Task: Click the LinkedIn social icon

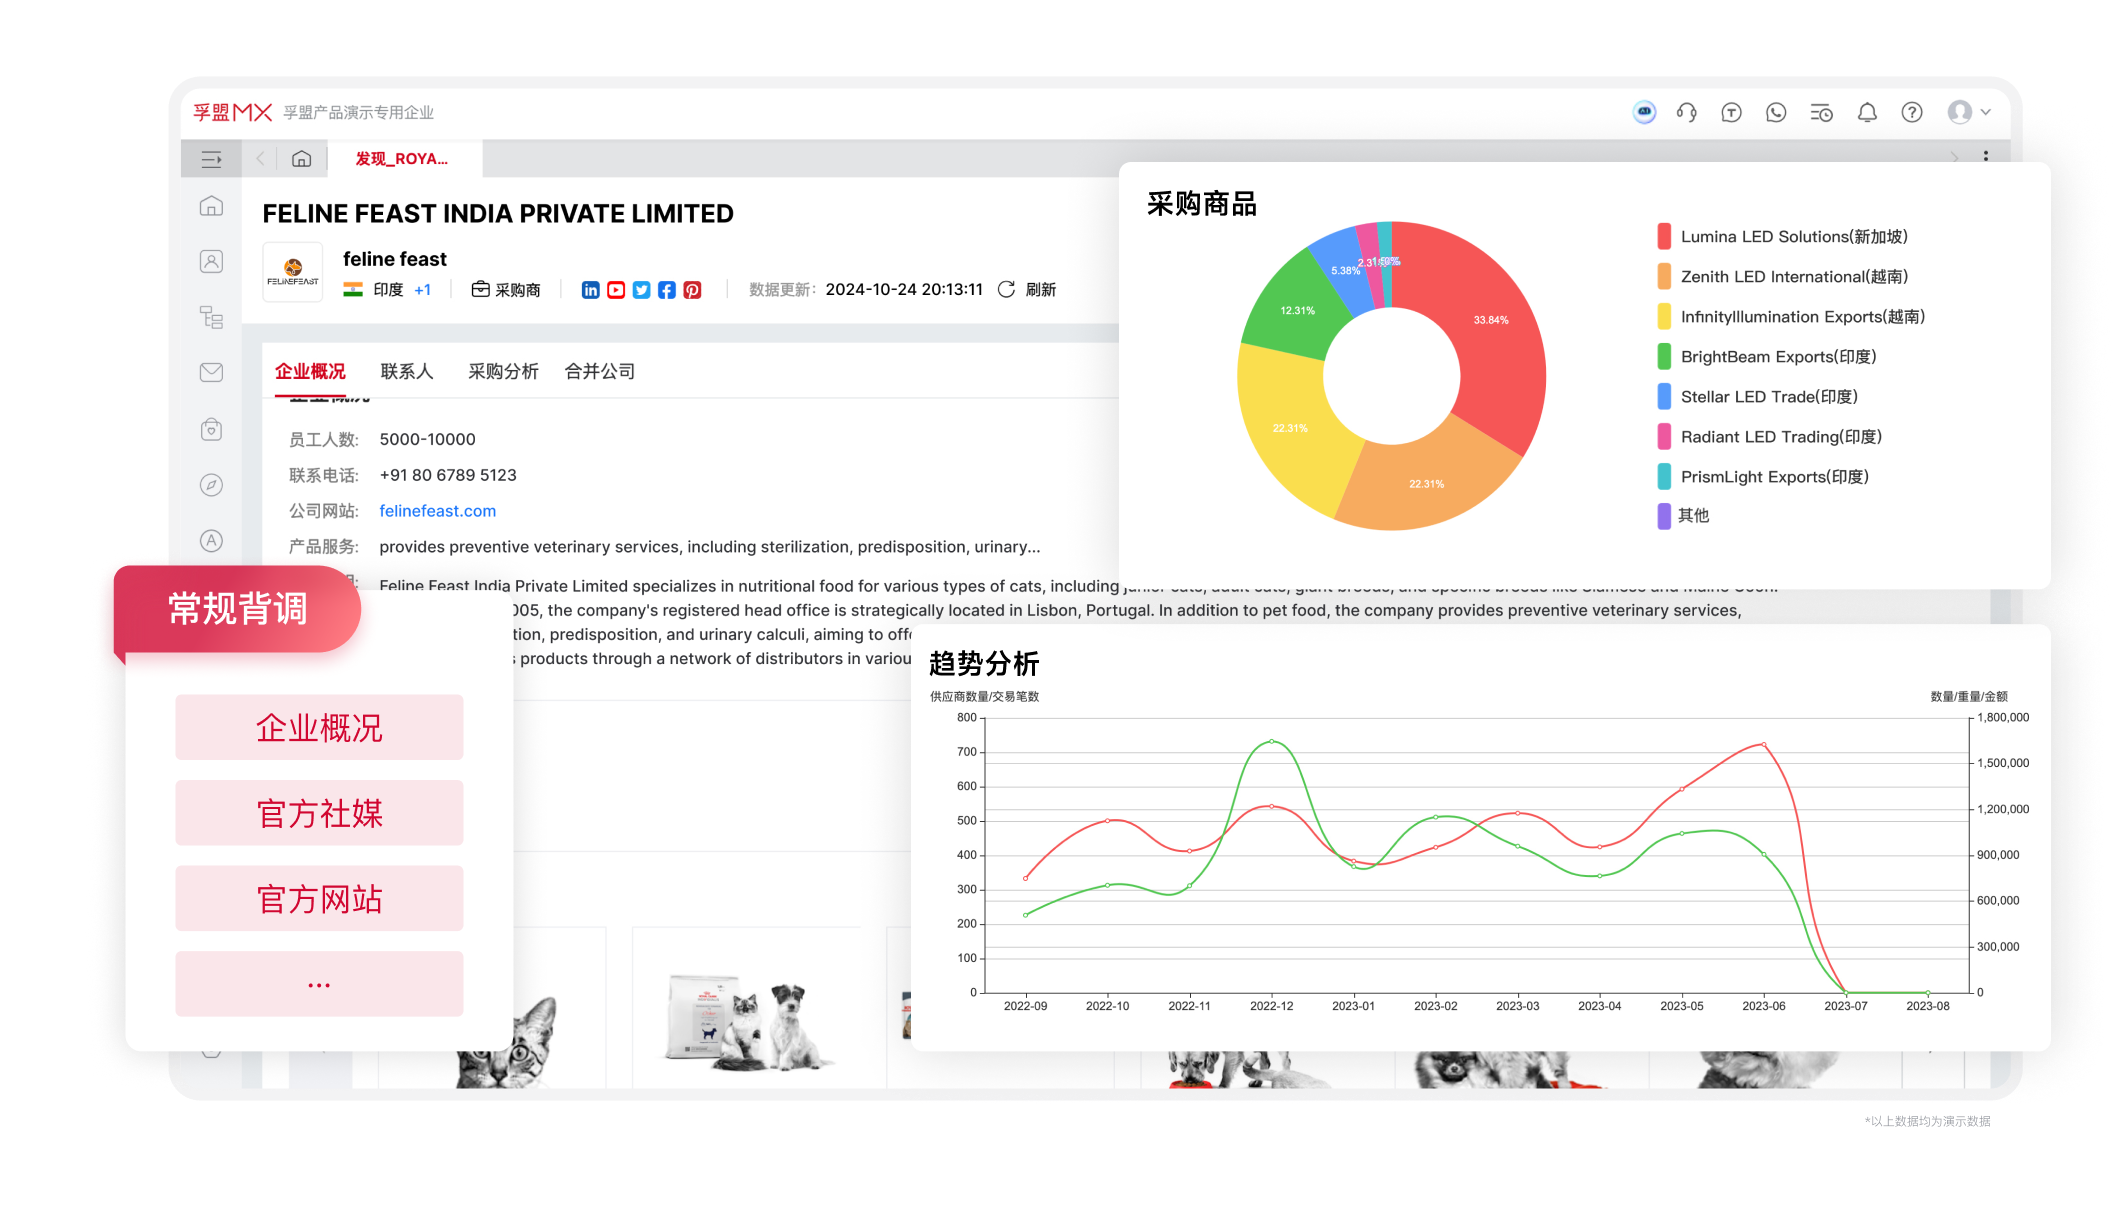Action: coord(590,290)
